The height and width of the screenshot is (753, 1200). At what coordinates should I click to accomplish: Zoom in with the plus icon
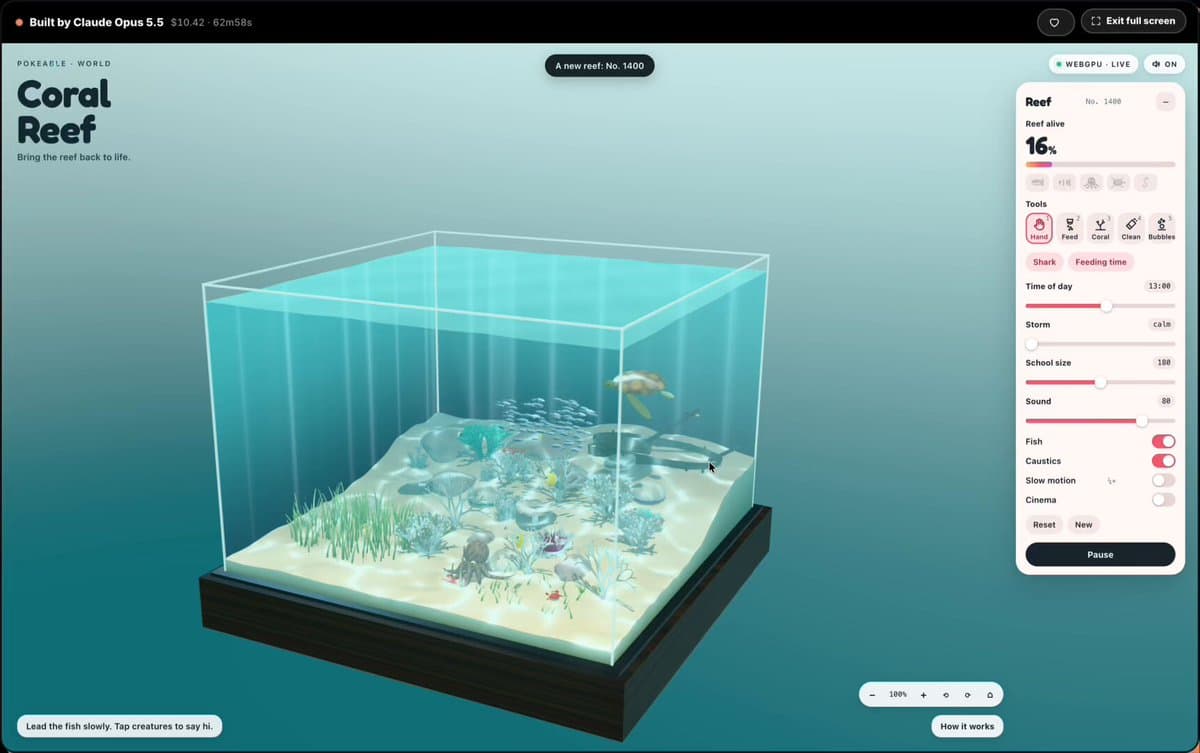point(923,694)
